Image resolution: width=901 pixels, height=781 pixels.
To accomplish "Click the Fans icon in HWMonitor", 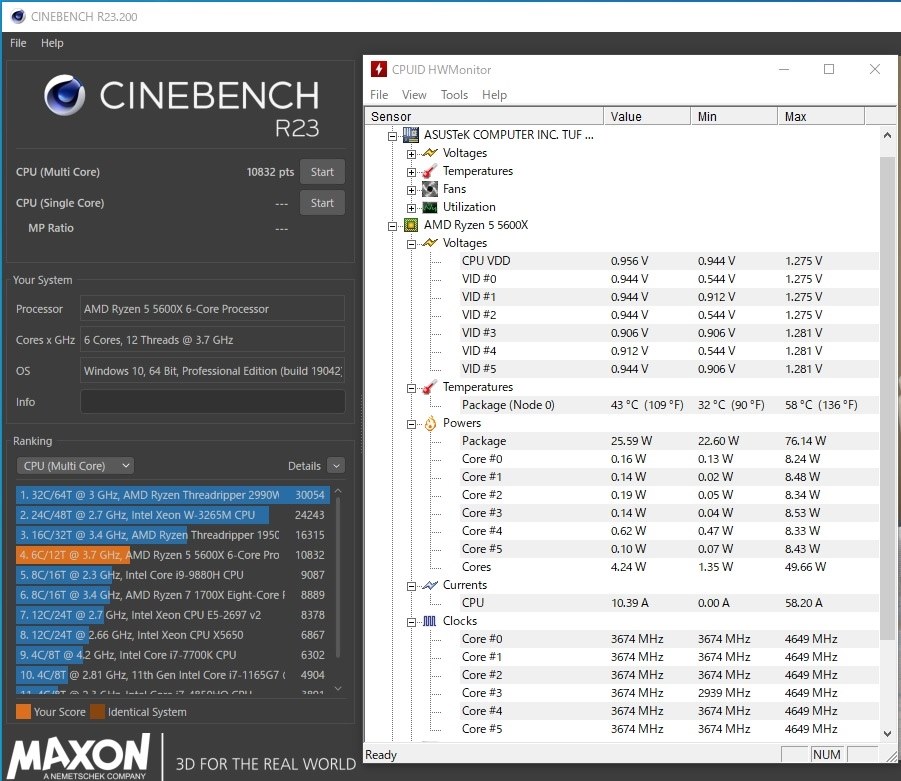I will point(430,188).
